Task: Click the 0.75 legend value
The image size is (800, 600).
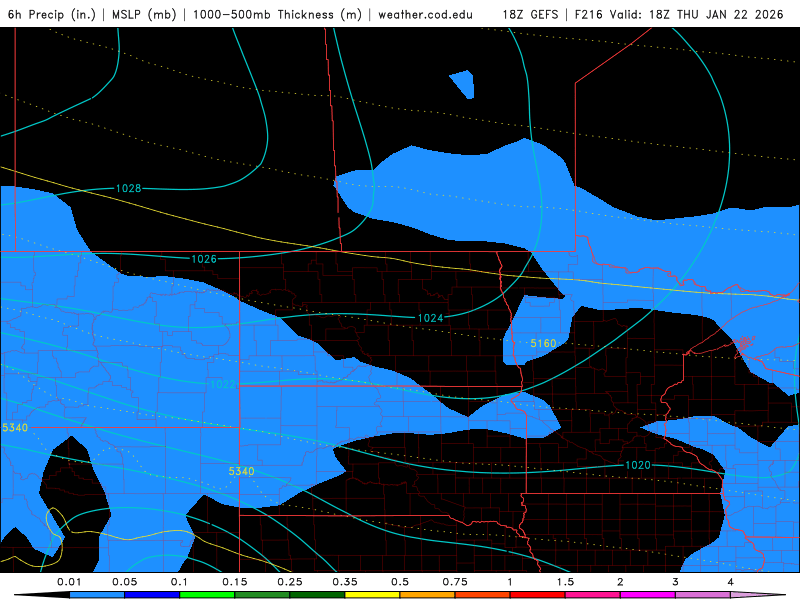Action: [x=455, y=582]
